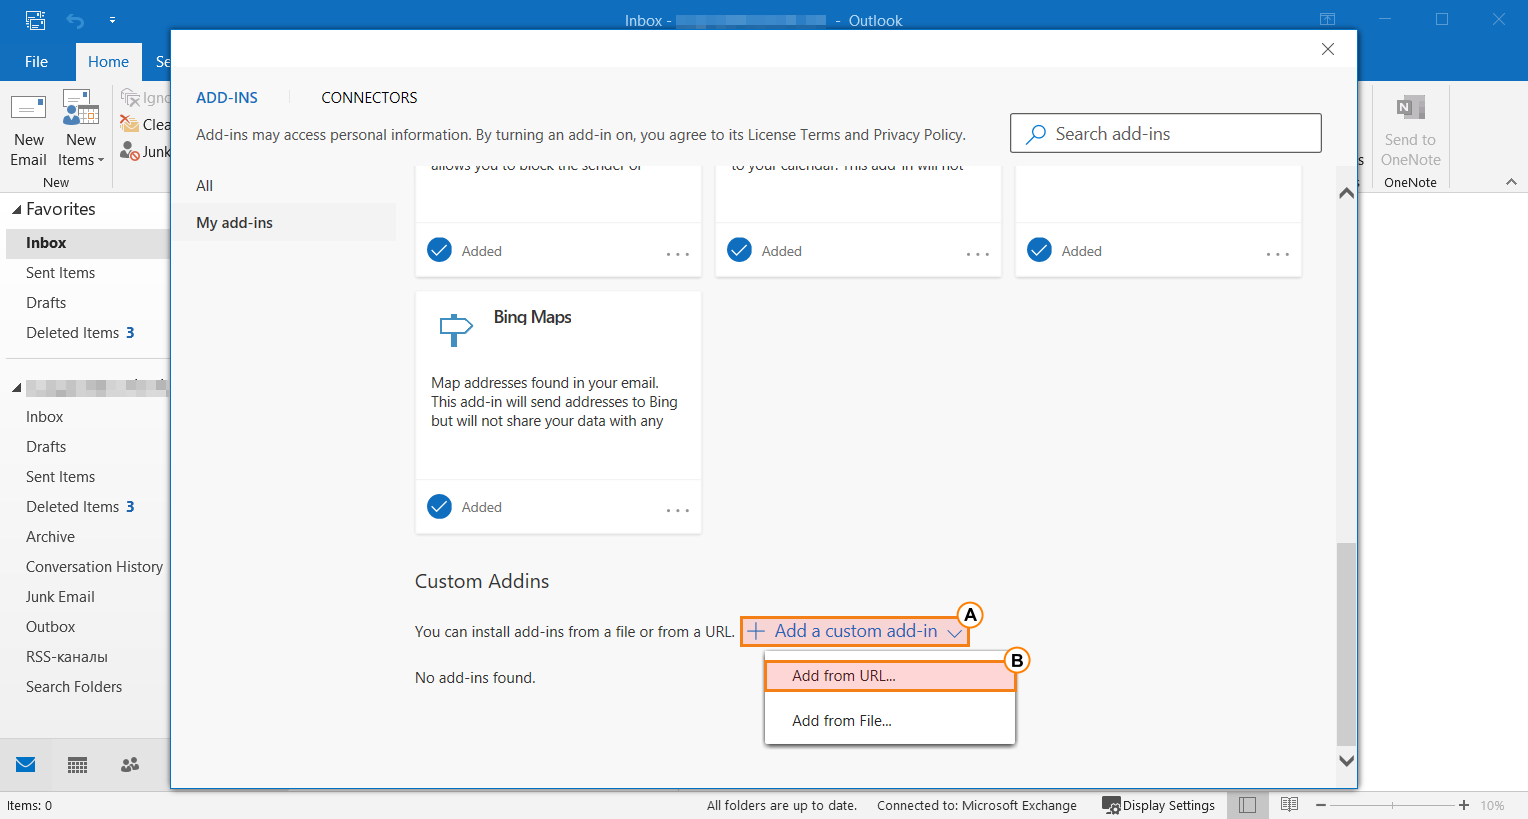Screen dimensions: 1528x819
Task: Switch to Reading view in status bar
Action: 1289,805
